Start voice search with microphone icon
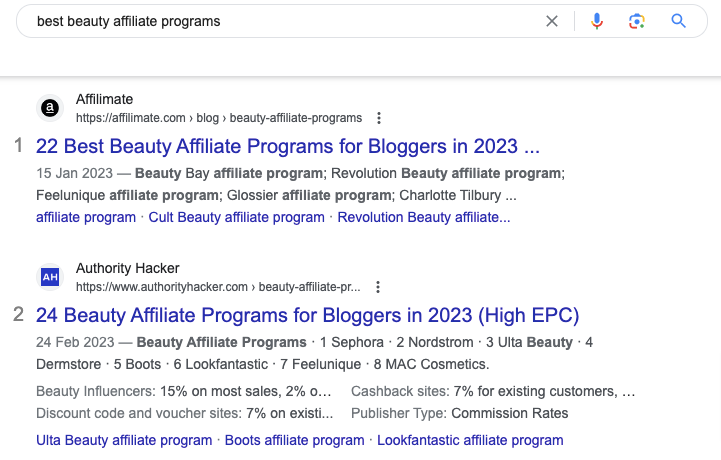This screenshot has height=460, width=721. (x=597, y=21)
